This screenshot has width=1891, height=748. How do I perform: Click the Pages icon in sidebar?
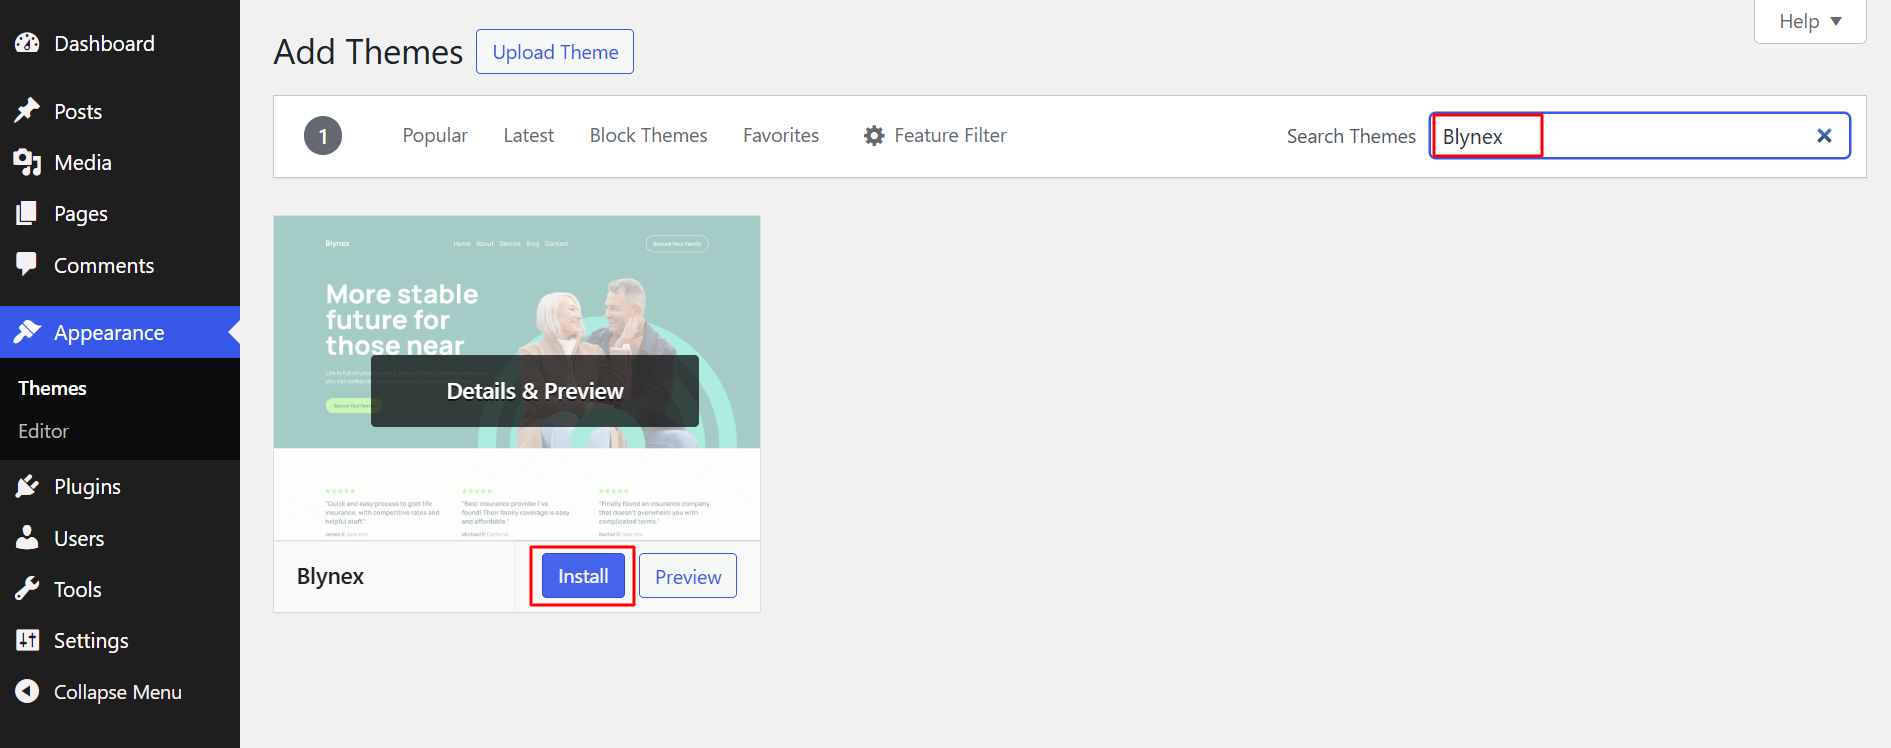tap(27, 213)
